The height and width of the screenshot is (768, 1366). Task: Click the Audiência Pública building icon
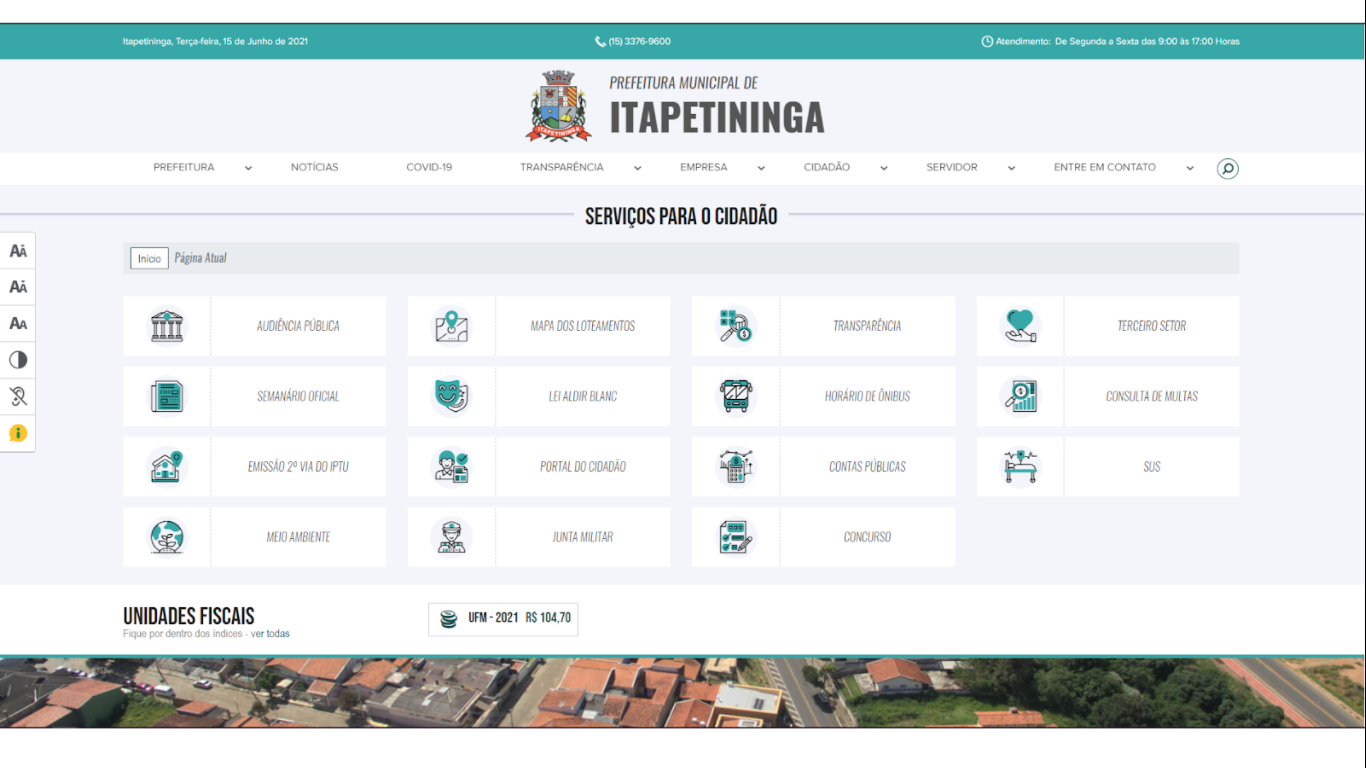[167, 326]
